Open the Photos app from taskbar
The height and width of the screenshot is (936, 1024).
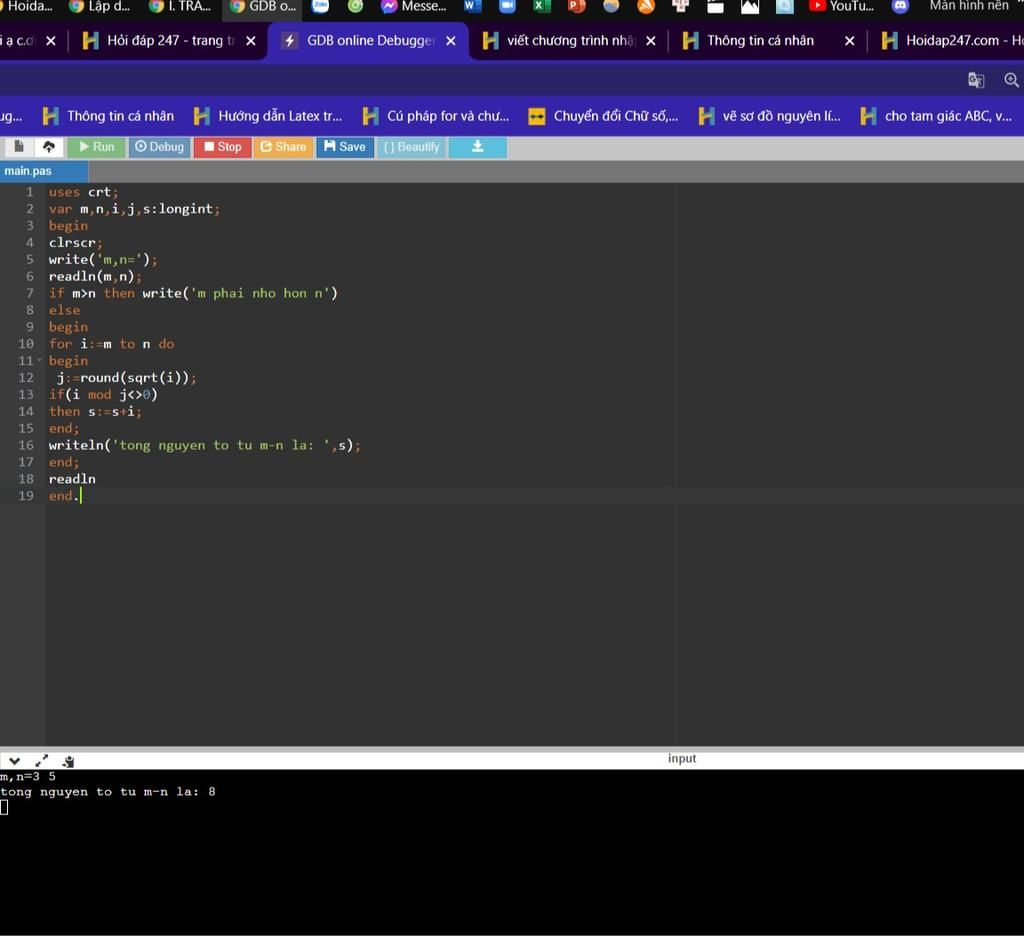(750, 6)
